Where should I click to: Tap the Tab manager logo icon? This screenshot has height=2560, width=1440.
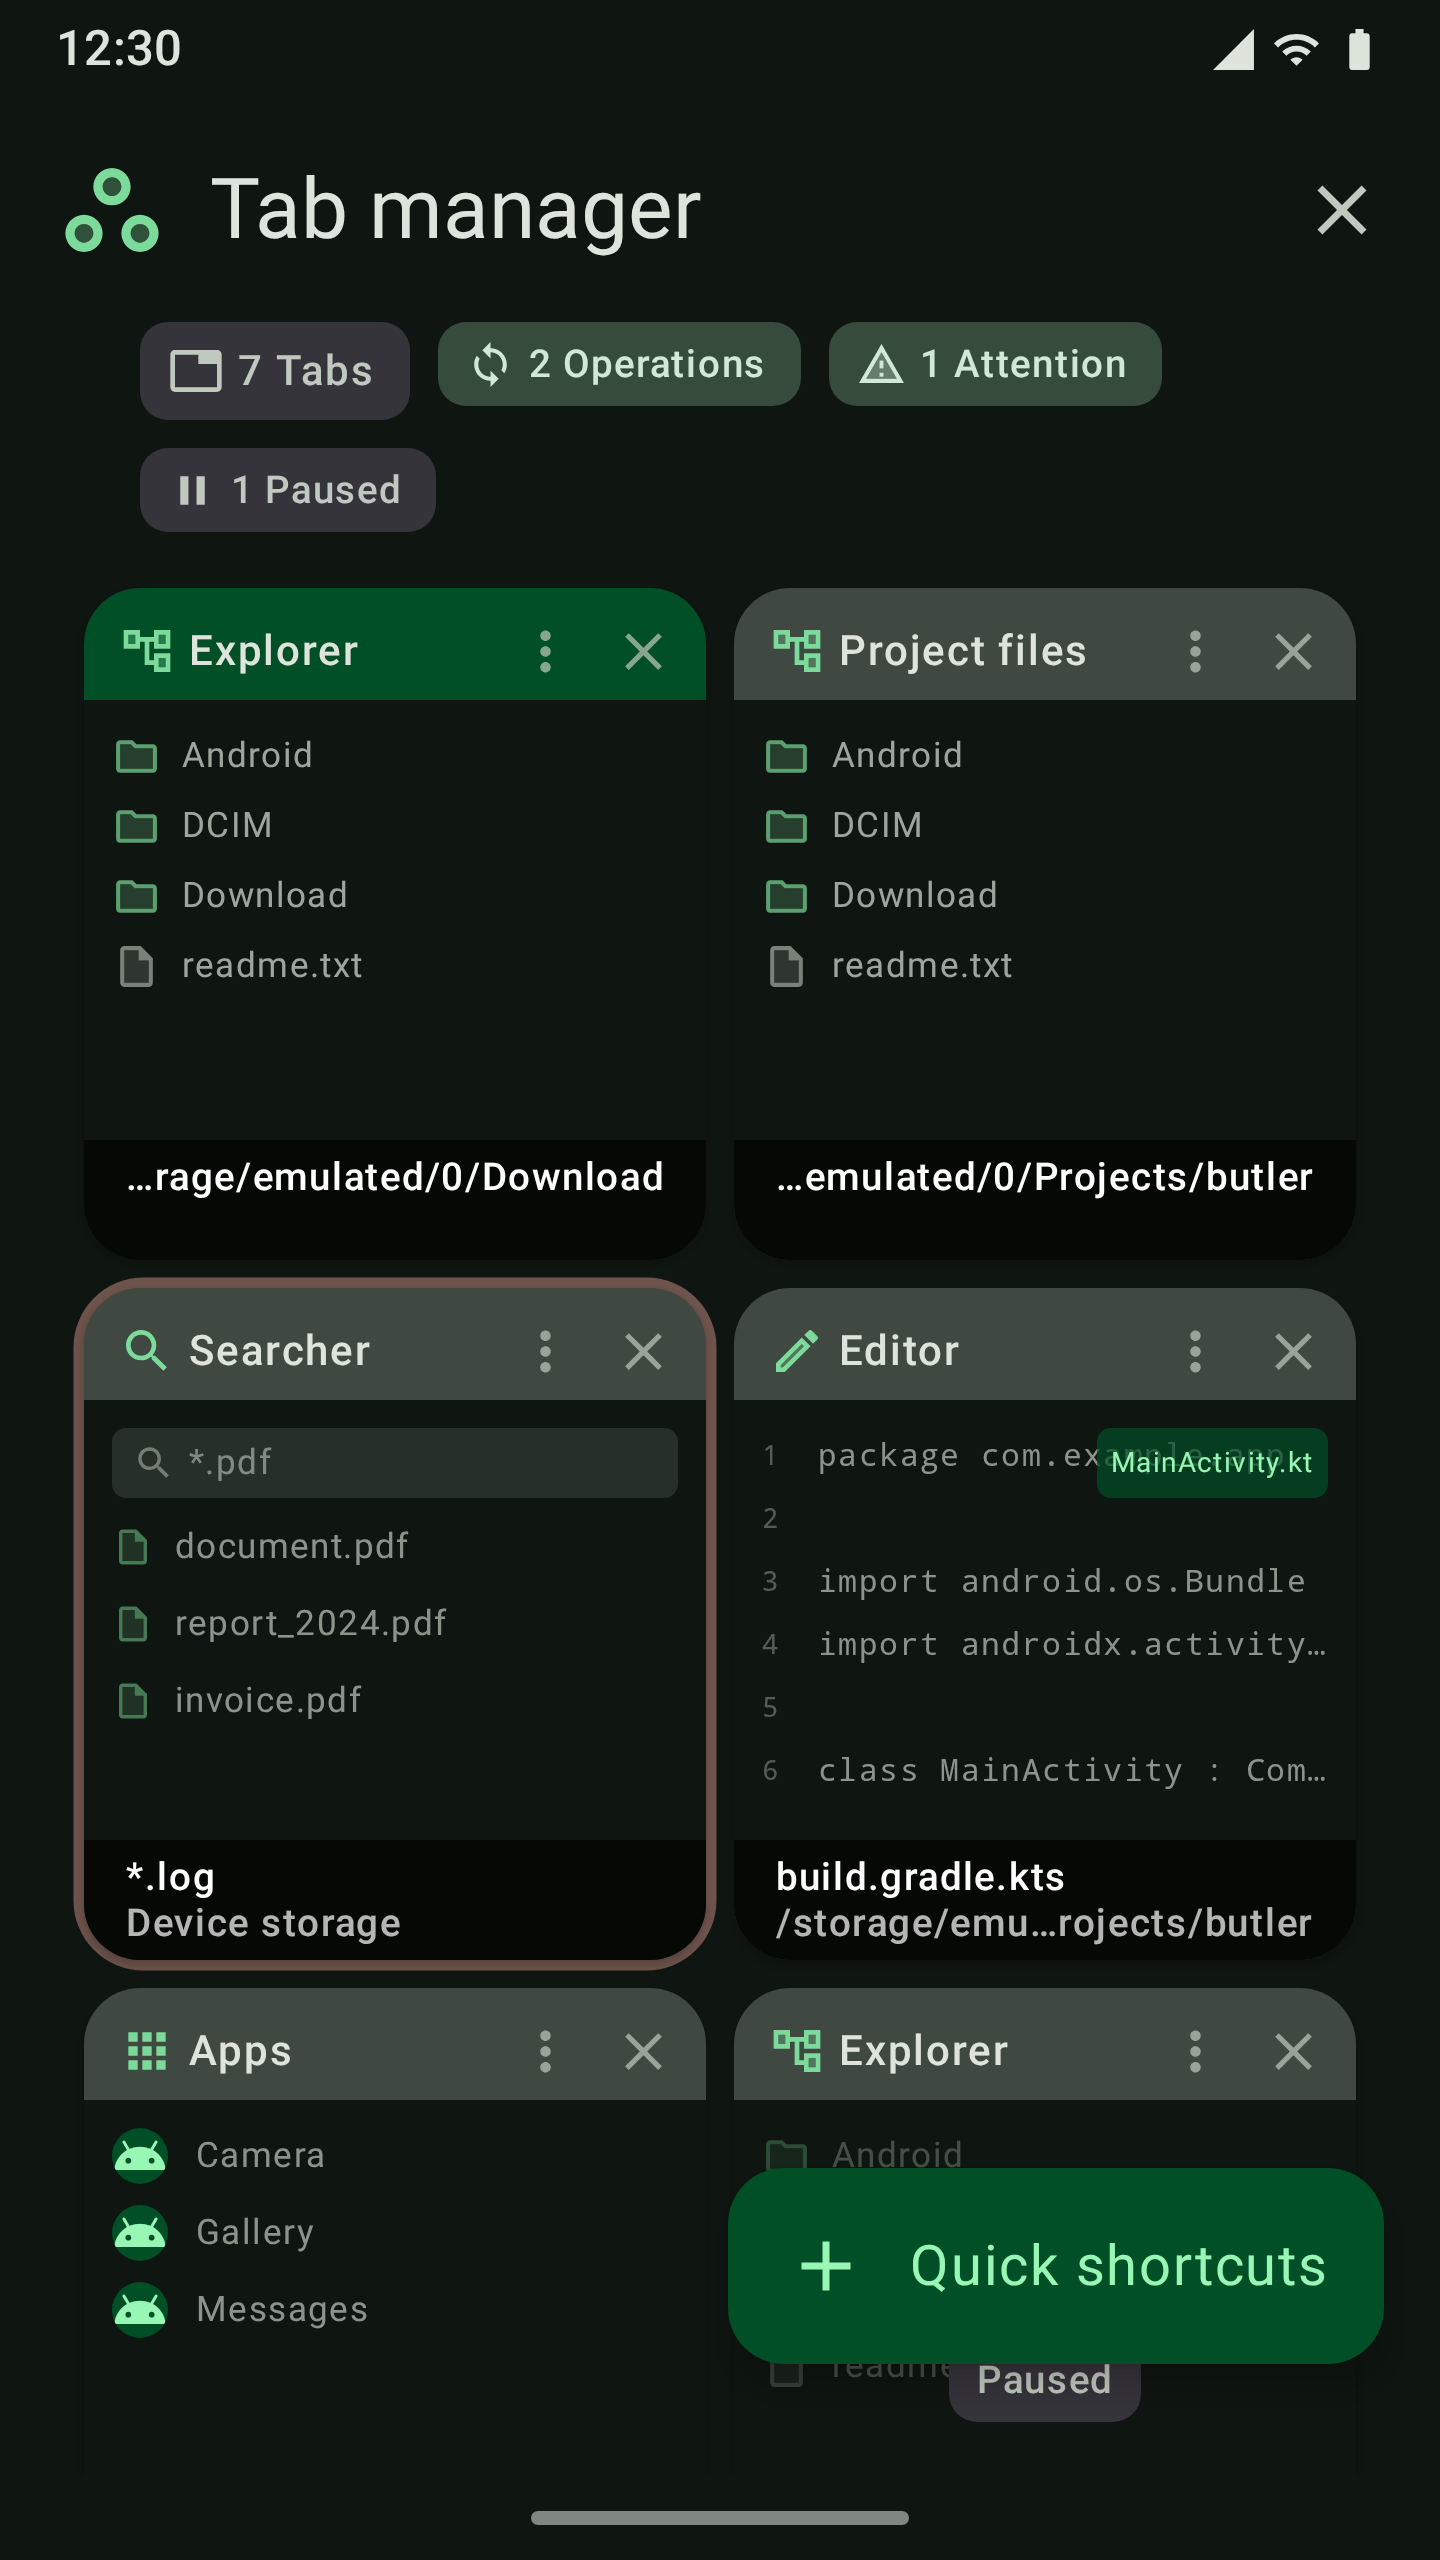pyautogui.click(x=112, y=210)
